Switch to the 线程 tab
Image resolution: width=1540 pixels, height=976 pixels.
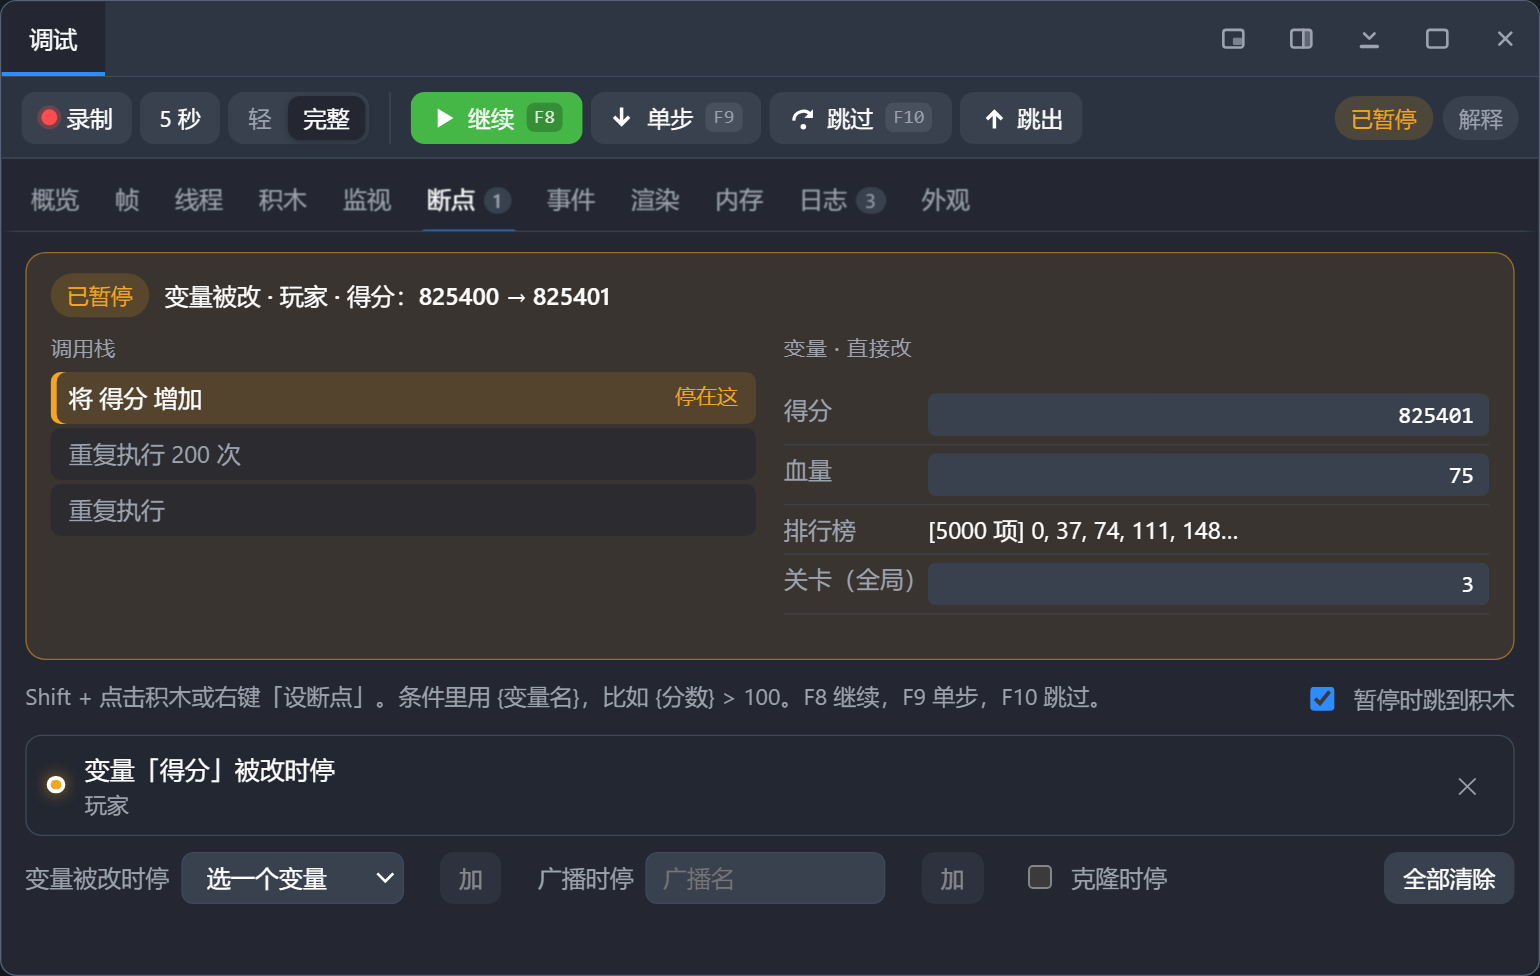199,200
